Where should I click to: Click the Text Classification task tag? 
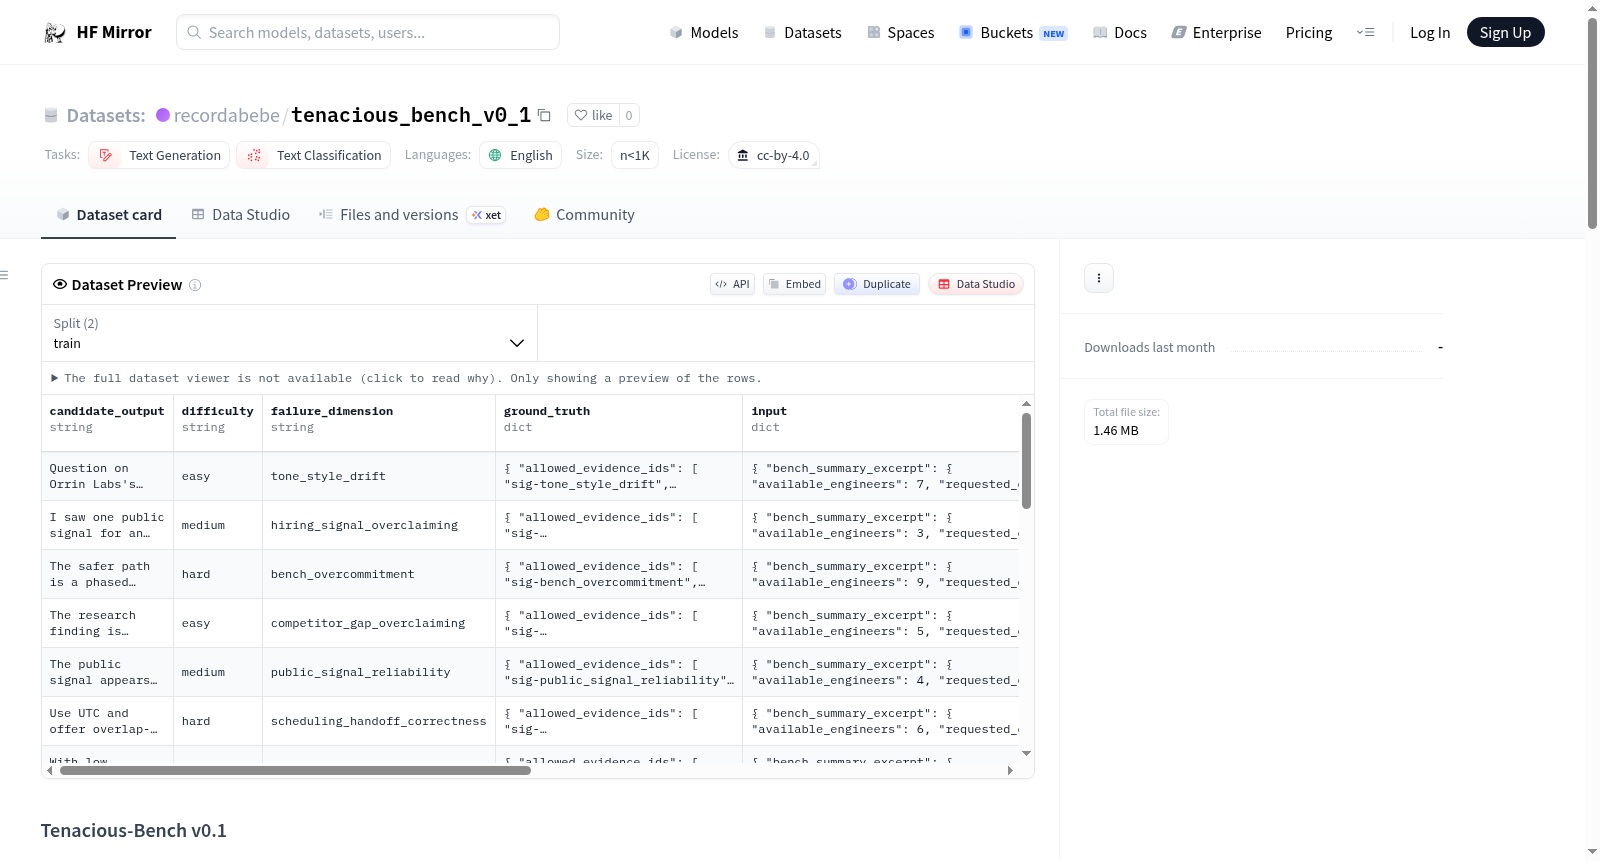pyautogui.click(x=314, y=155)
